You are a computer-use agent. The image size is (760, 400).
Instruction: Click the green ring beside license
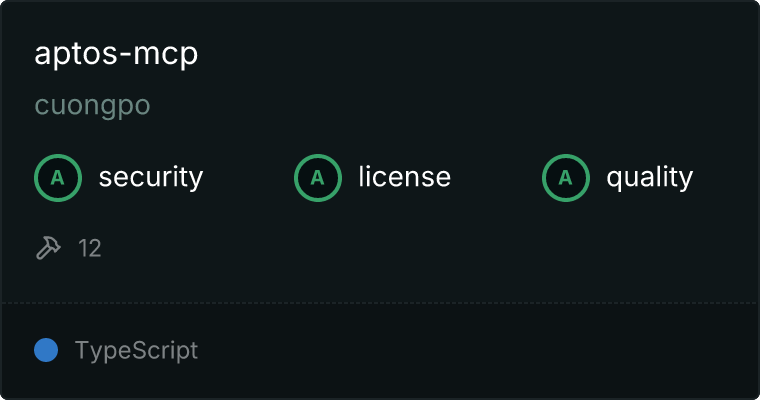317,177
